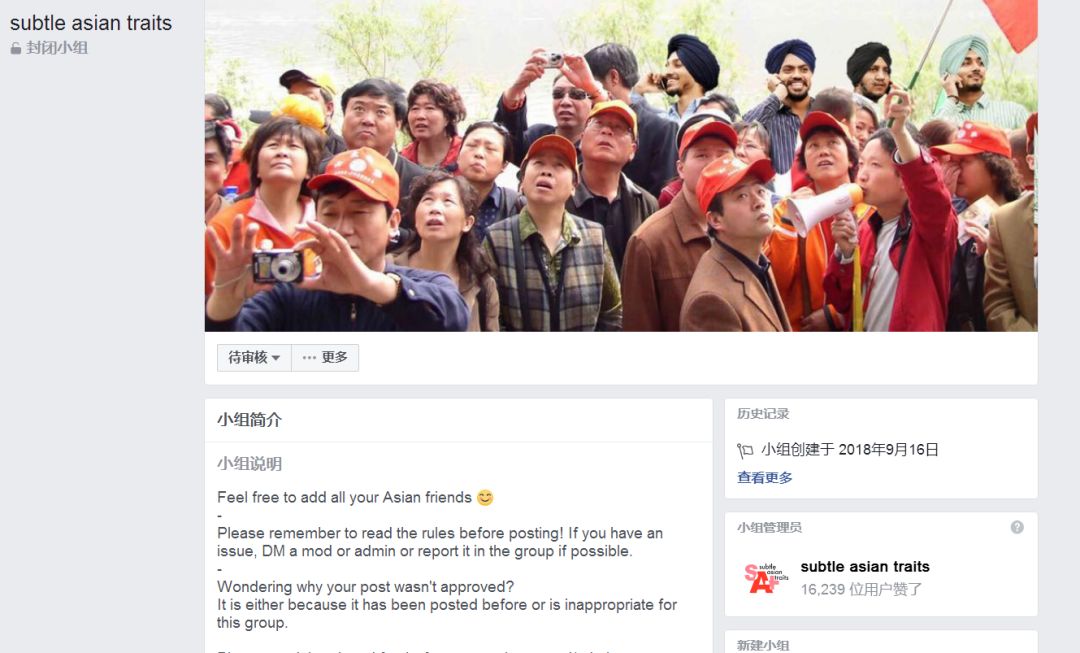This screenshot has width=1080, height=653.
Task: Click the subtle asian traits group title
Action: [91, 23]
